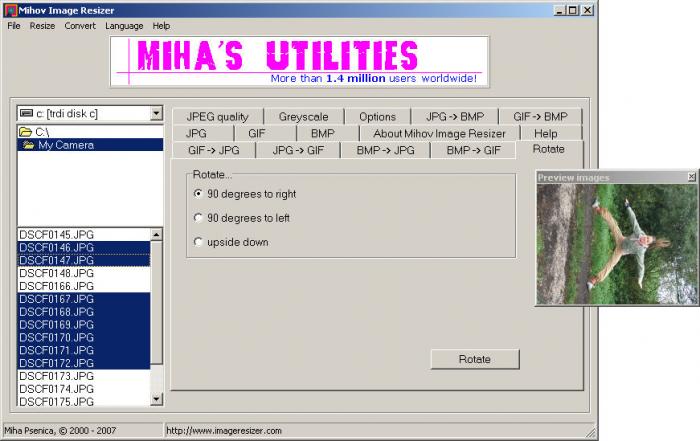Switch to the BMP -> JPG tab

point(385,150)
